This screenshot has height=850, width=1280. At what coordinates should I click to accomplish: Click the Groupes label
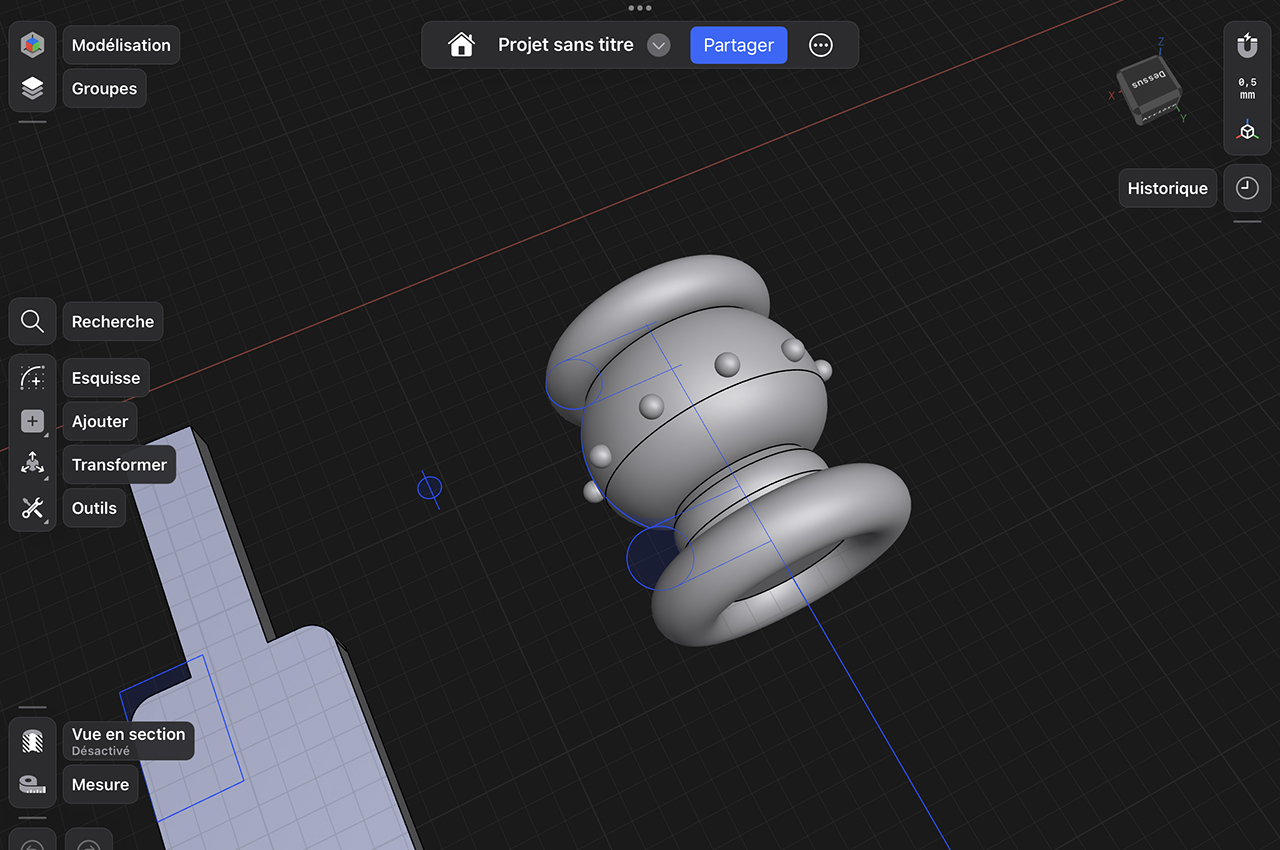[x=104, y=88]
